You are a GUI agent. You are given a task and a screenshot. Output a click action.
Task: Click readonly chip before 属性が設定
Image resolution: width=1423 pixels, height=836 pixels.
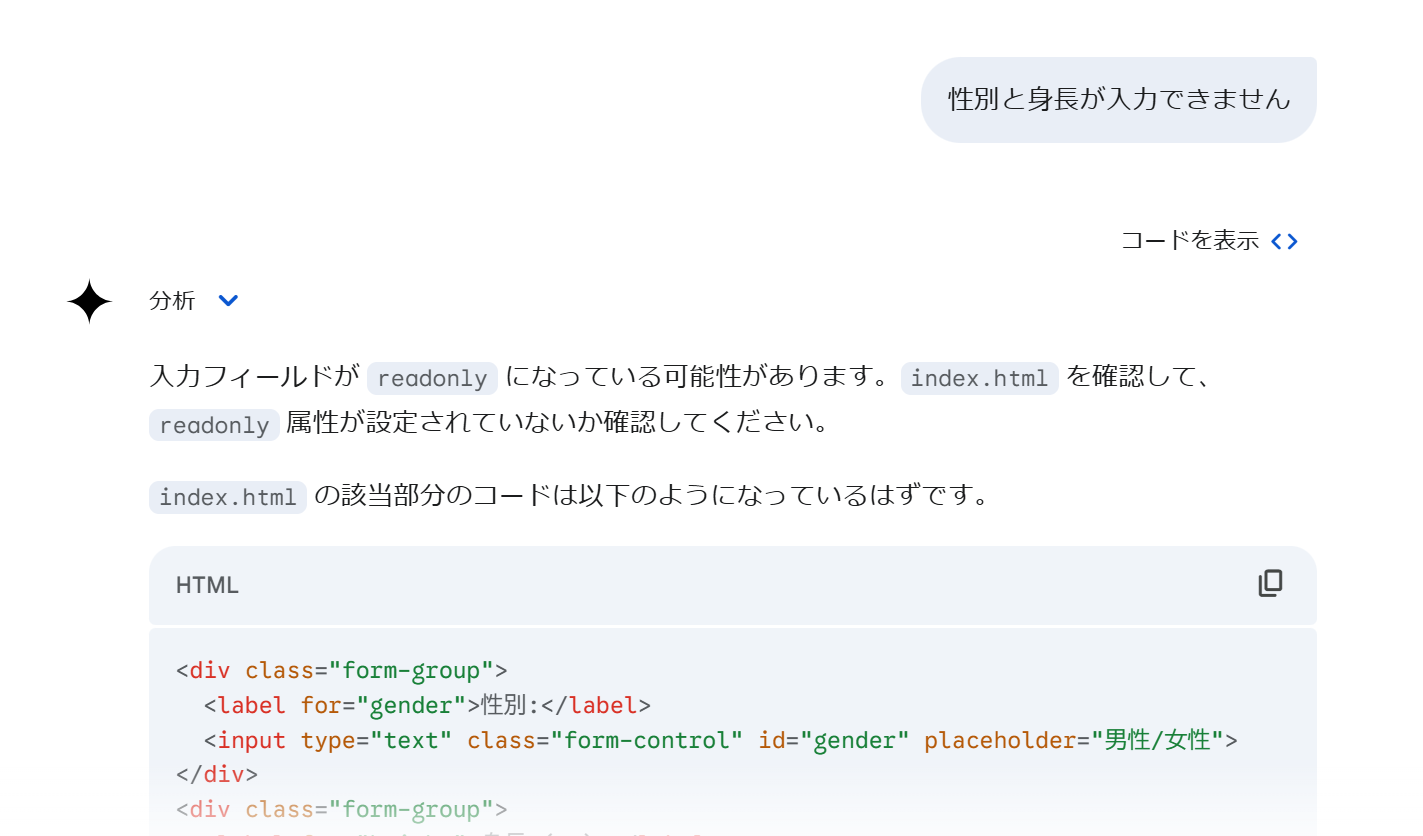point(214,425)
